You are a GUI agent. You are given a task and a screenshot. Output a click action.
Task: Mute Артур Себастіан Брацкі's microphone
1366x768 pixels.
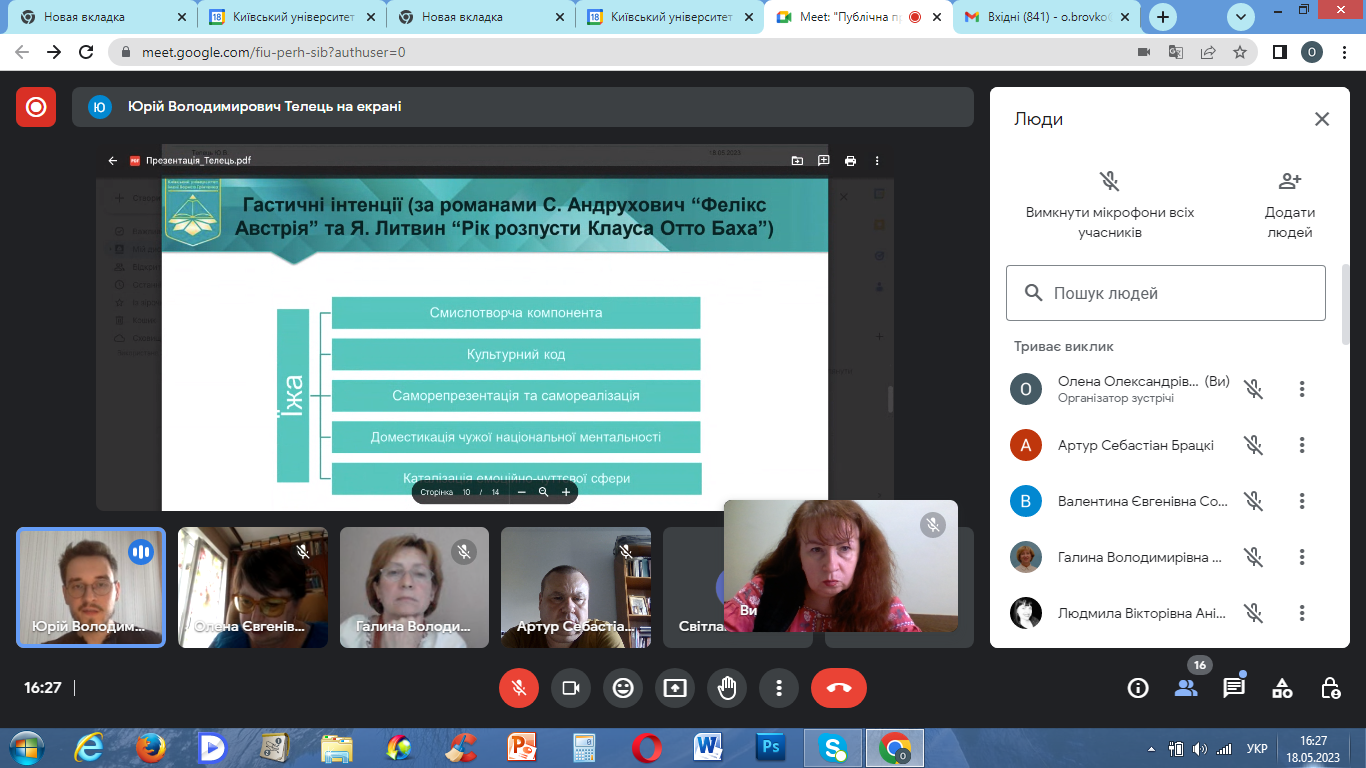(1253, 445)
